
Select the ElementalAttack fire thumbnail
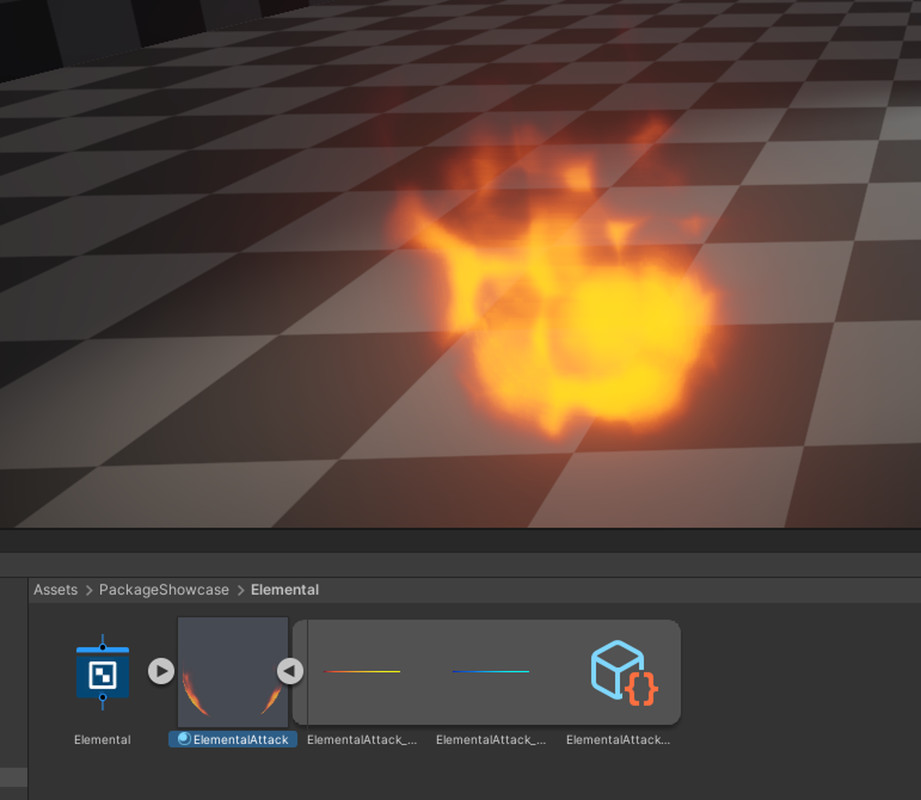233,671
